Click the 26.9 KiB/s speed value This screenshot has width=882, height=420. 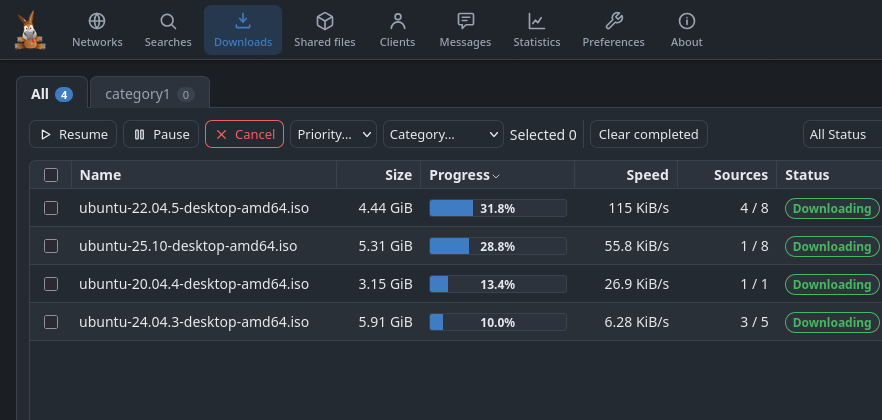pos(636,284)
